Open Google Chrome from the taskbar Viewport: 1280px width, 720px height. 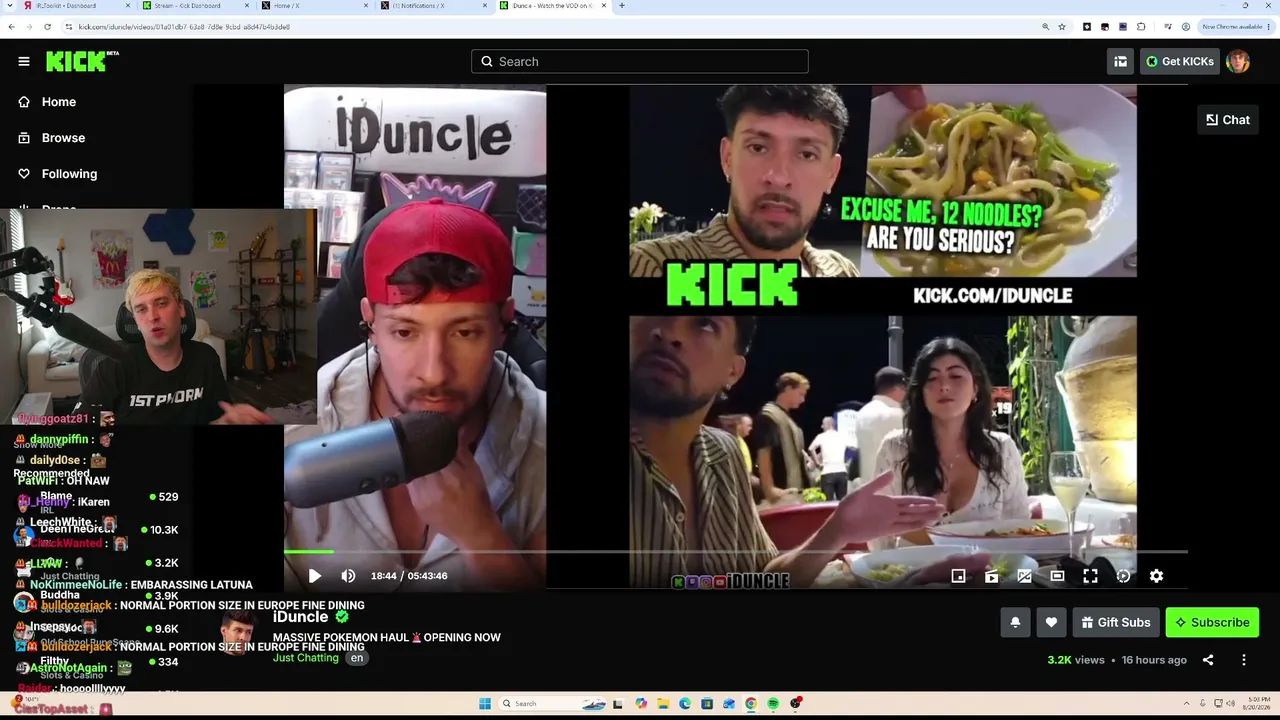(751, 704)
